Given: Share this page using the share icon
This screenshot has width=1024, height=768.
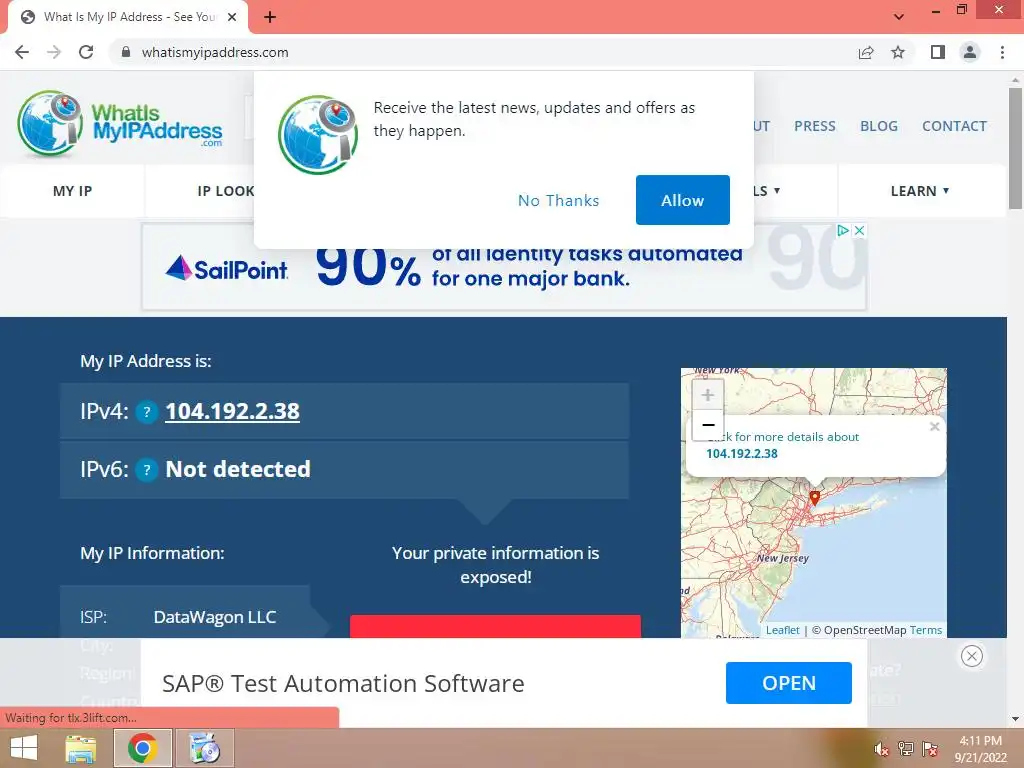Looking at the screenshot, I should click(866, 52).
